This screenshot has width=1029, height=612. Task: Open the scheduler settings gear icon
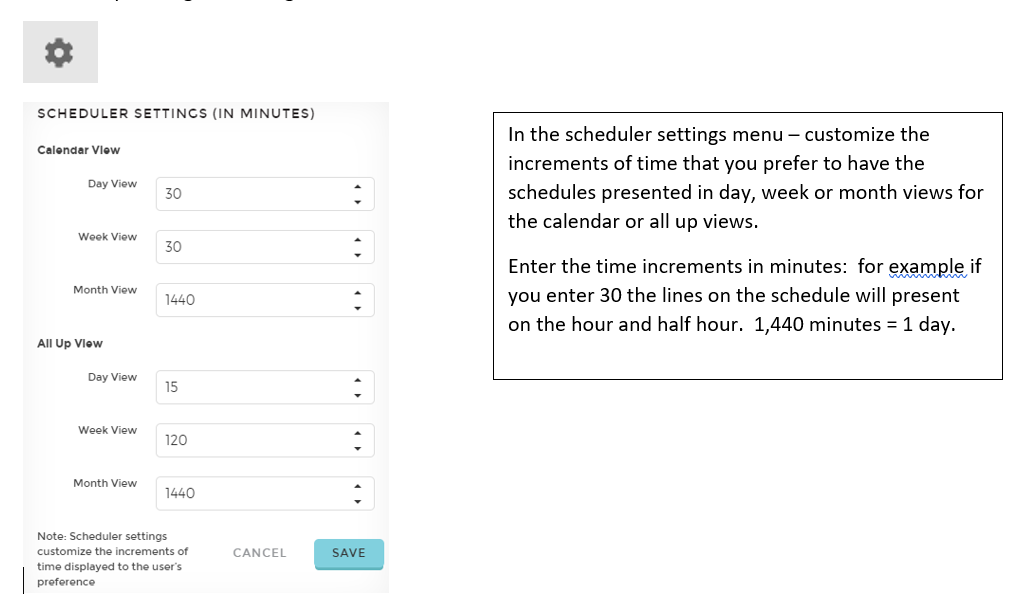[60, 52]
